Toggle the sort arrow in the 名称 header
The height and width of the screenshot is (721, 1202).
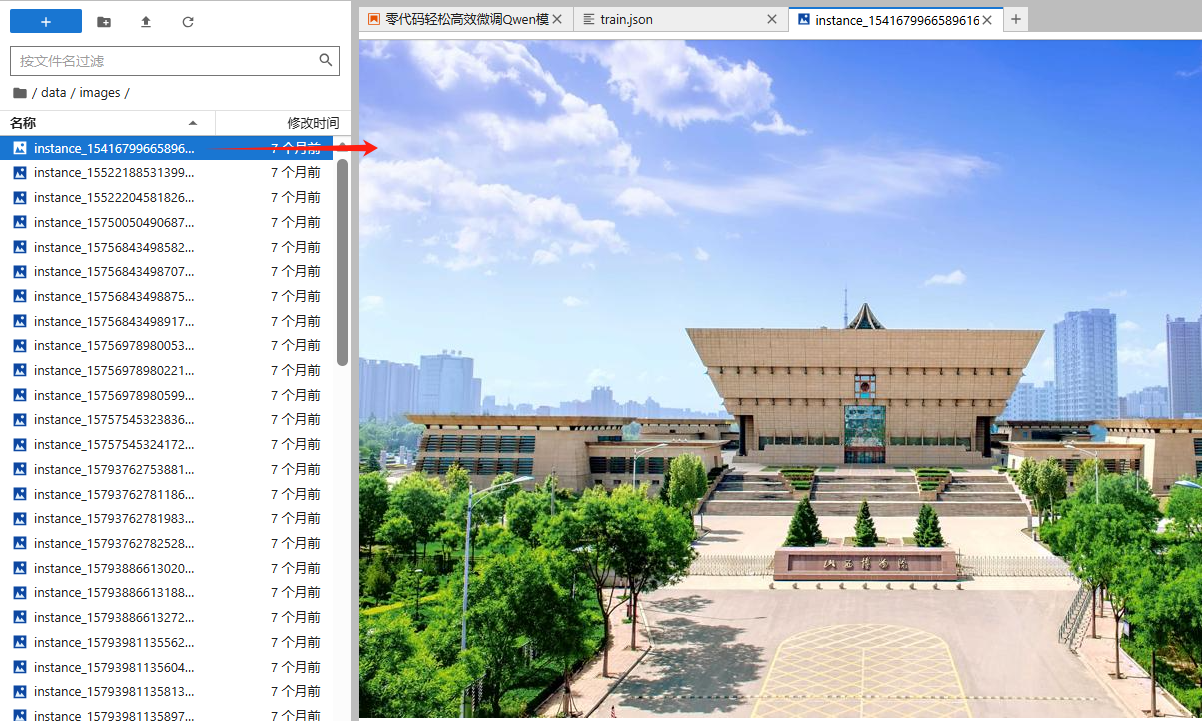(193, 123)
